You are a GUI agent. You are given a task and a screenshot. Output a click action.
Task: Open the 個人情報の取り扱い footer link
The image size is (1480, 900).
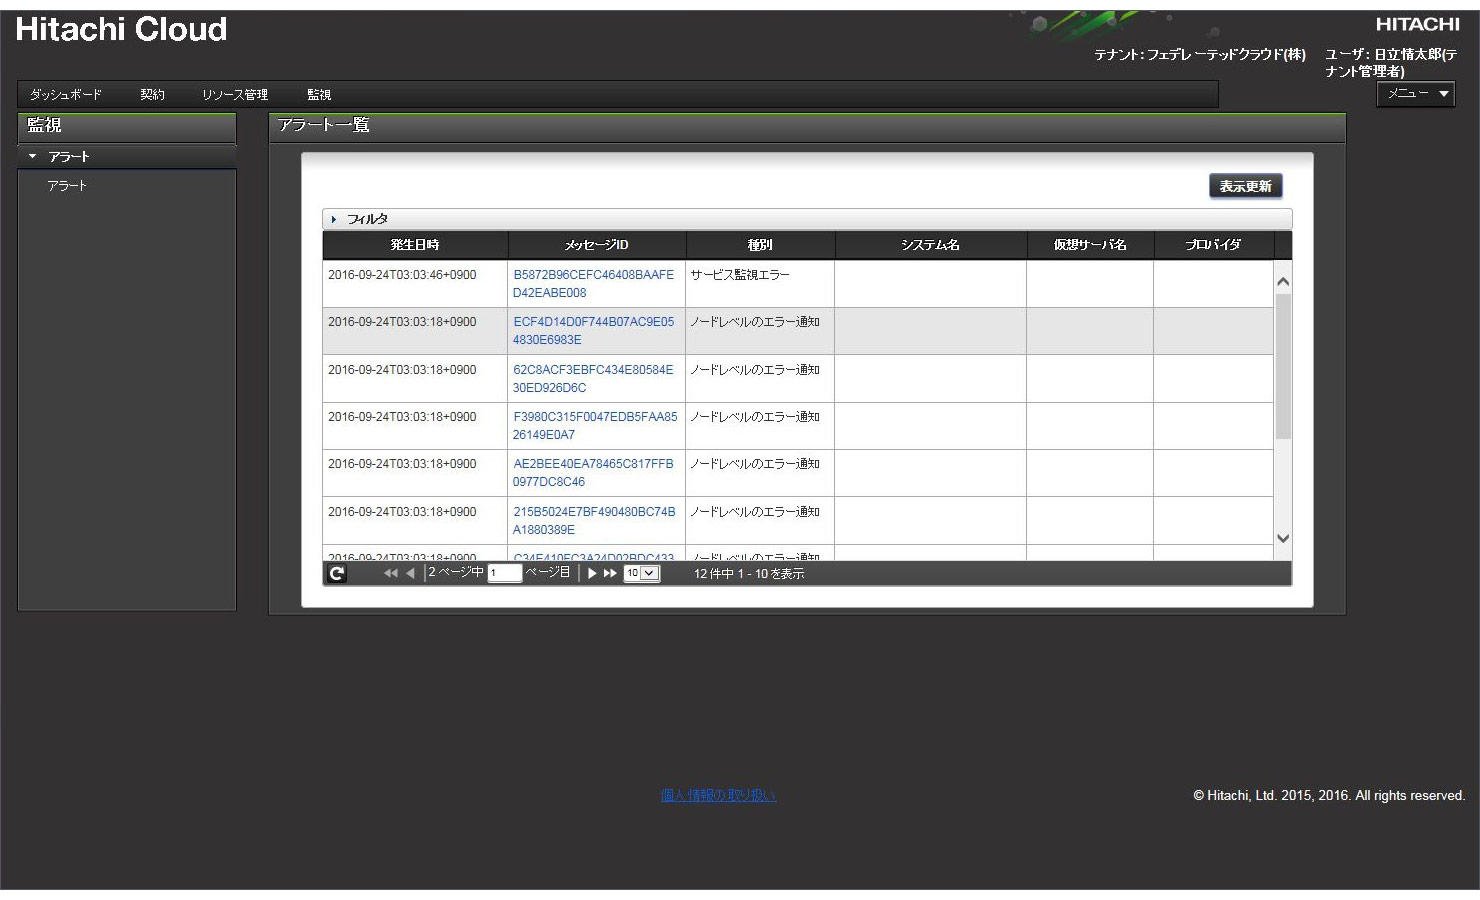[718, 796]
